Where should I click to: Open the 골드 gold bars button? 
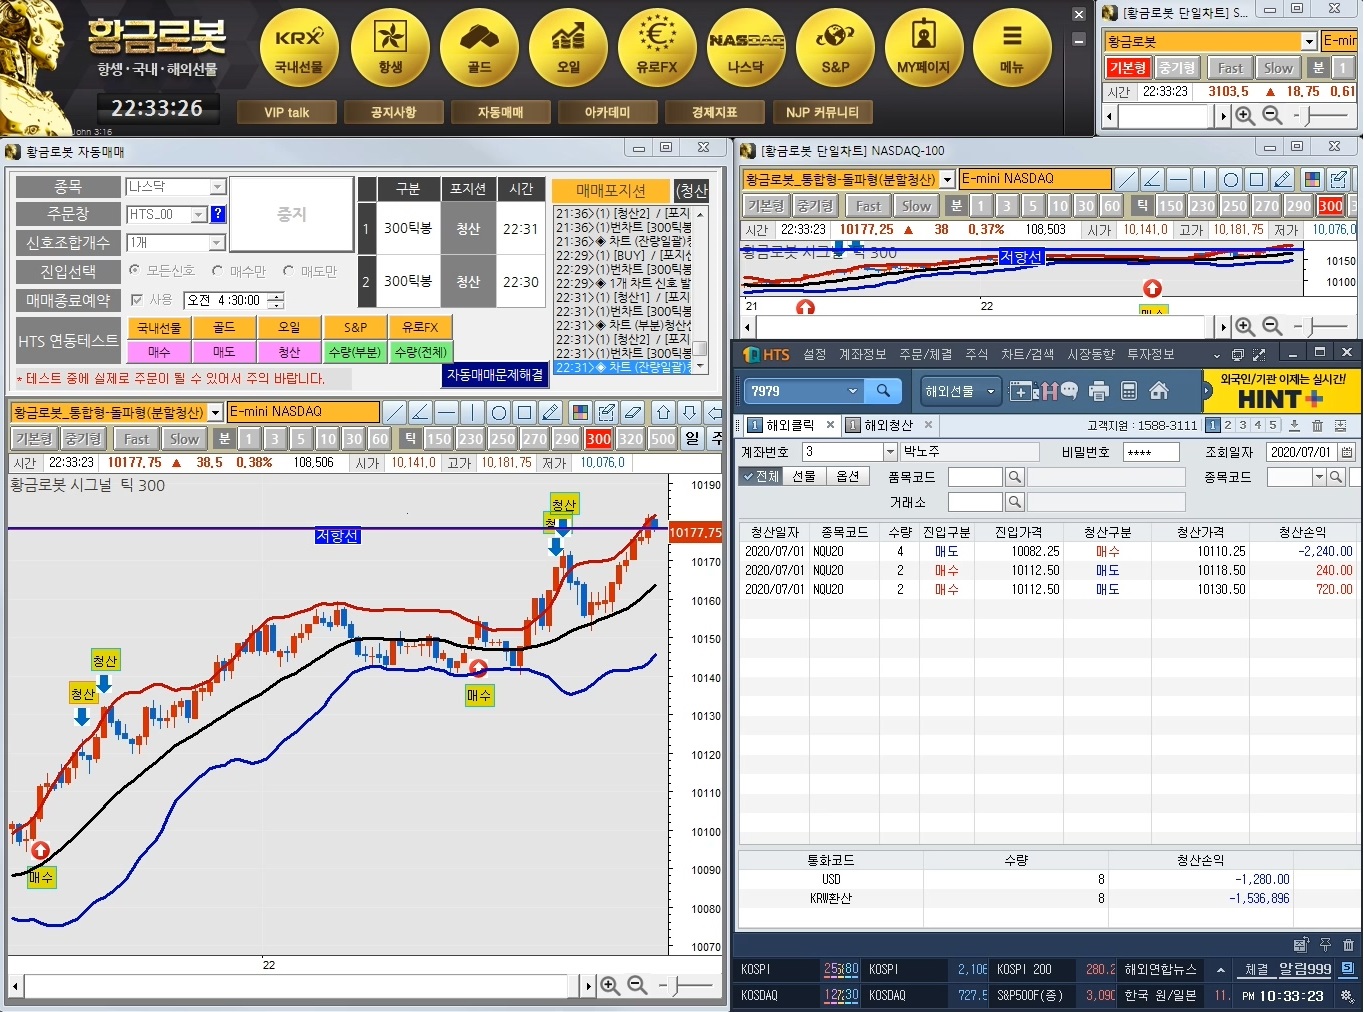pos(479,48)
